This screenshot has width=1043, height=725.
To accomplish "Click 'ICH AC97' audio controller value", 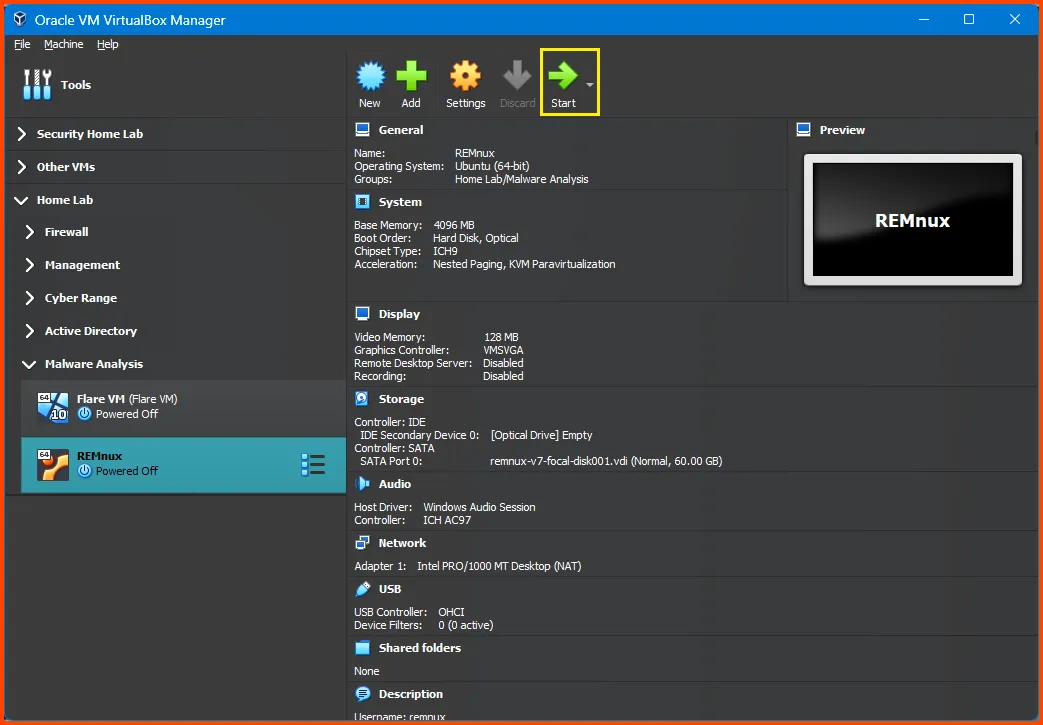I will 447,520.
